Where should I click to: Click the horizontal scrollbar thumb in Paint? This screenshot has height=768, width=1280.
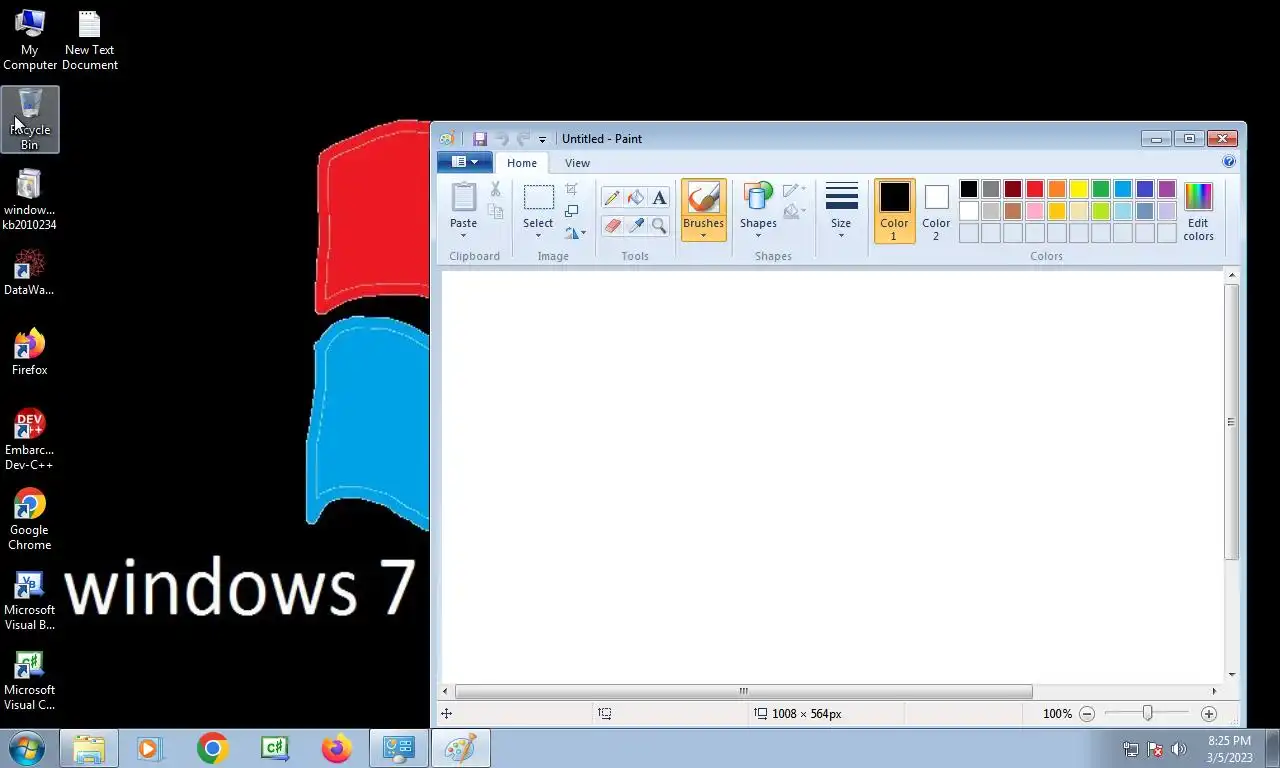(x=743, y=691)
